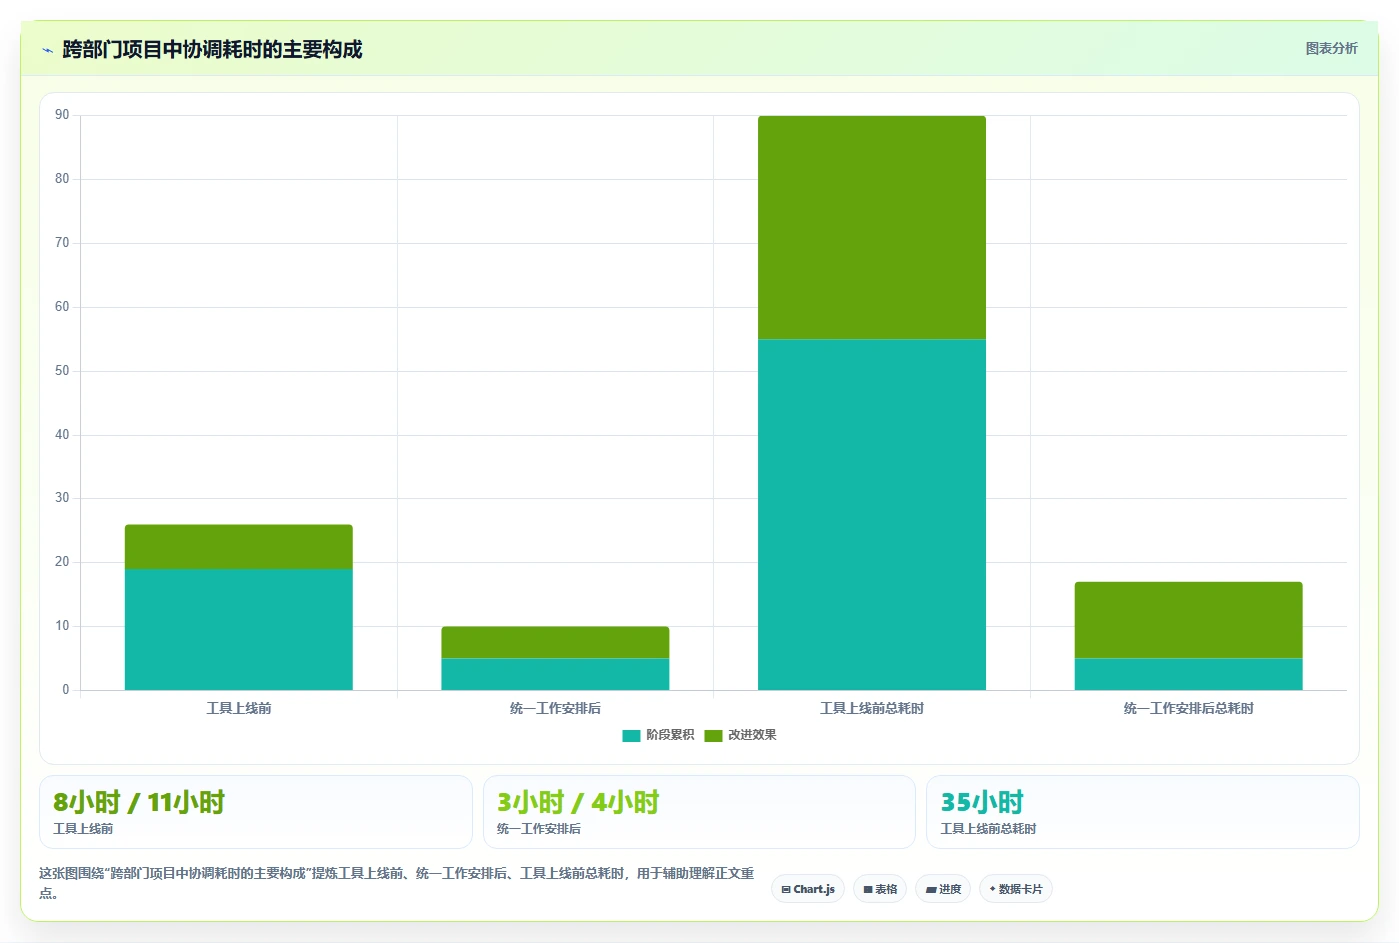The image size is (1399, 943).
Task: Click the 阶段累积 legend label text
Action: point(670,735)
